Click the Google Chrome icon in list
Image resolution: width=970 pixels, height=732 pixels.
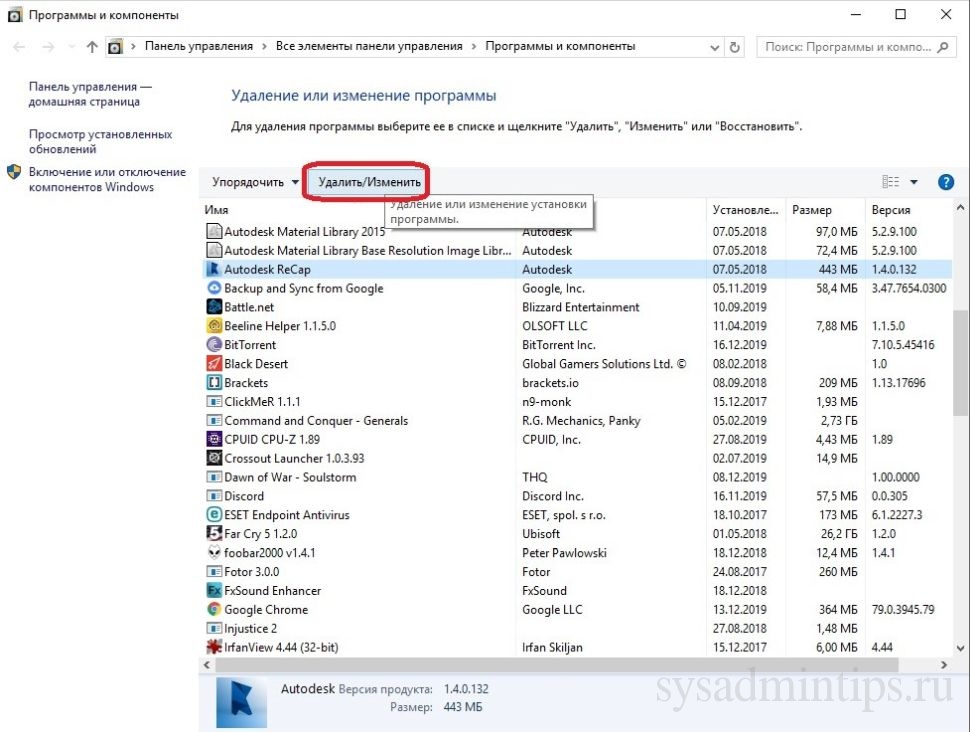point(214,610)
